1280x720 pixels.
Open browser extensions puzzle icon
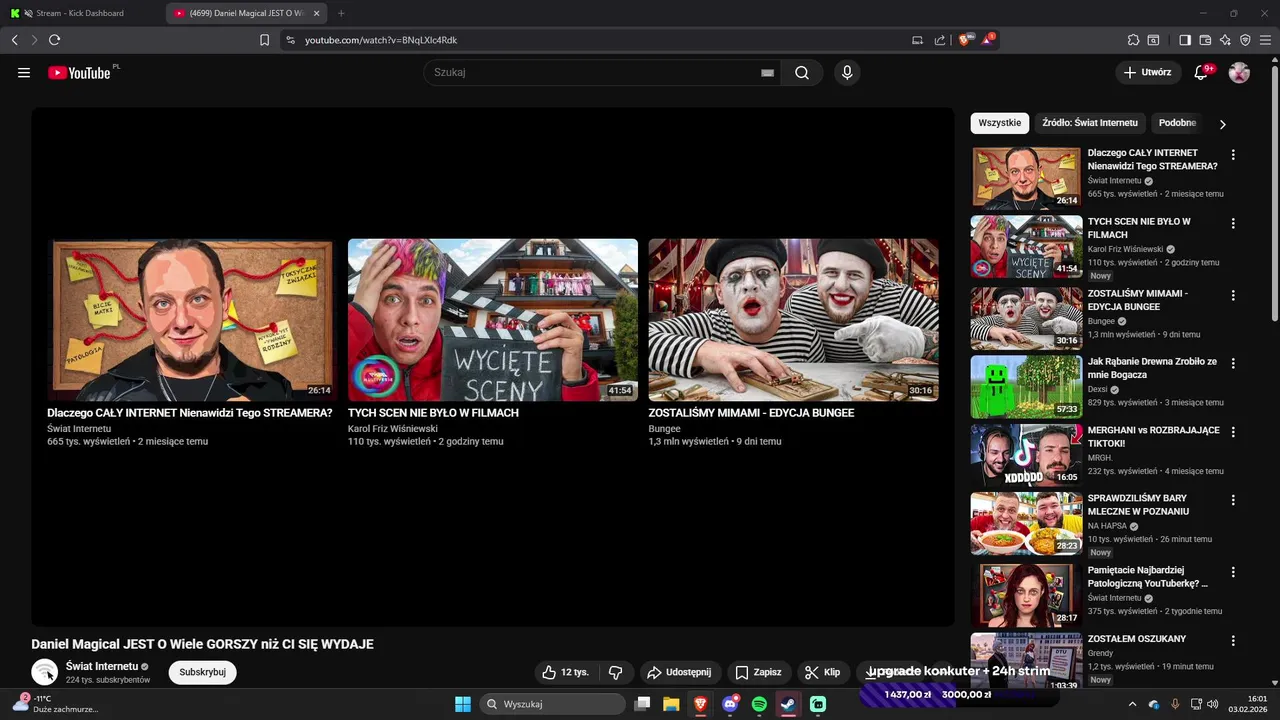[x=1133, y=40]
